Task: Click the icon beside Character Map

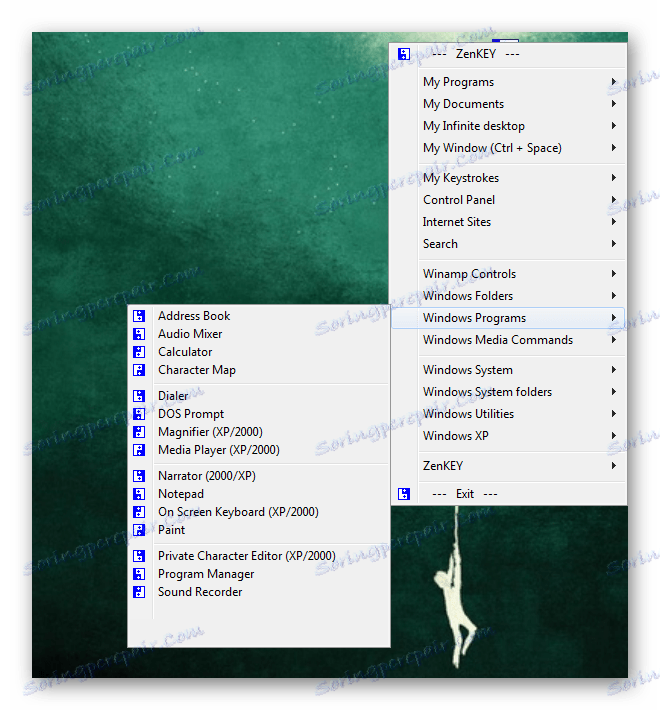Action: pos(139,370)
